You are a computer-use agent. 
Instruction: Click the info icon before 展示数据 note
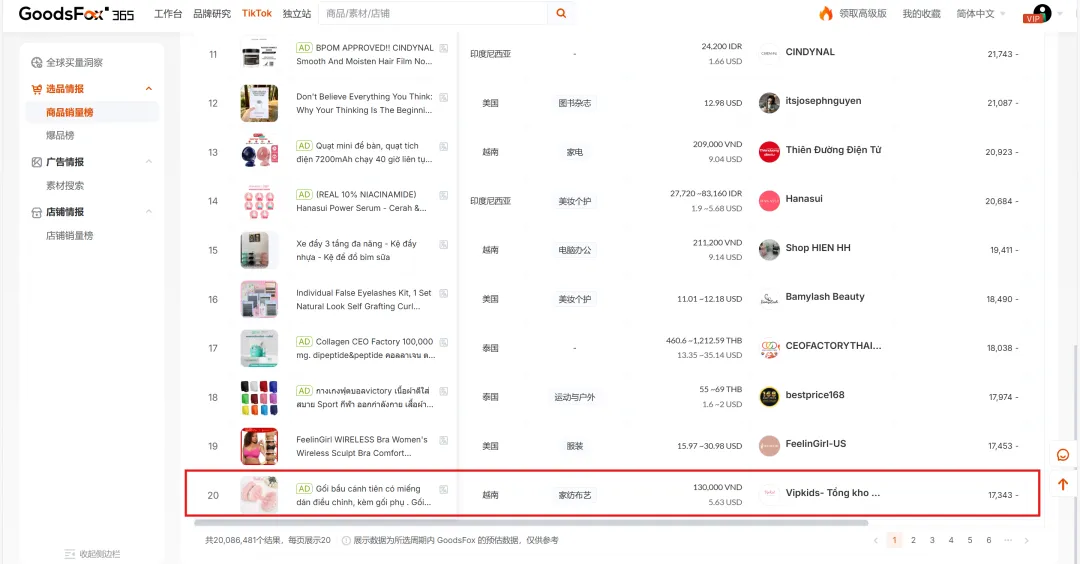(x=346, y=541)
